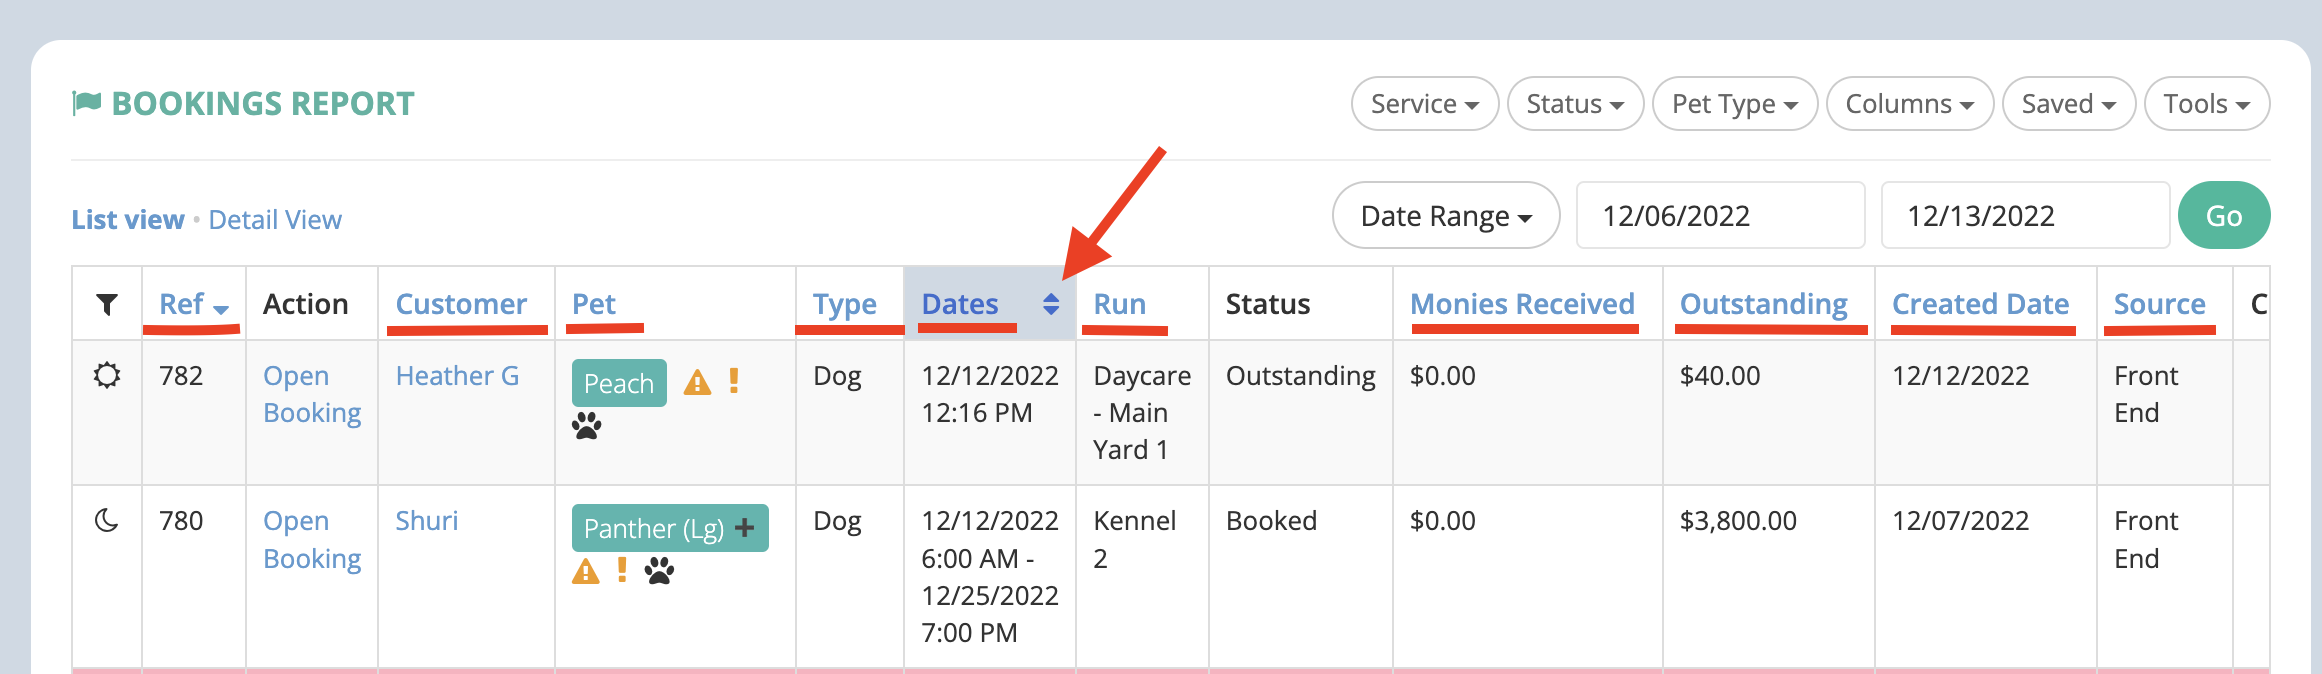Image resolution: width=2322 pixels, height=674 pixels.
Task: Click the plus icon on Panther (Lg) tag
Action: pos(745,528)
